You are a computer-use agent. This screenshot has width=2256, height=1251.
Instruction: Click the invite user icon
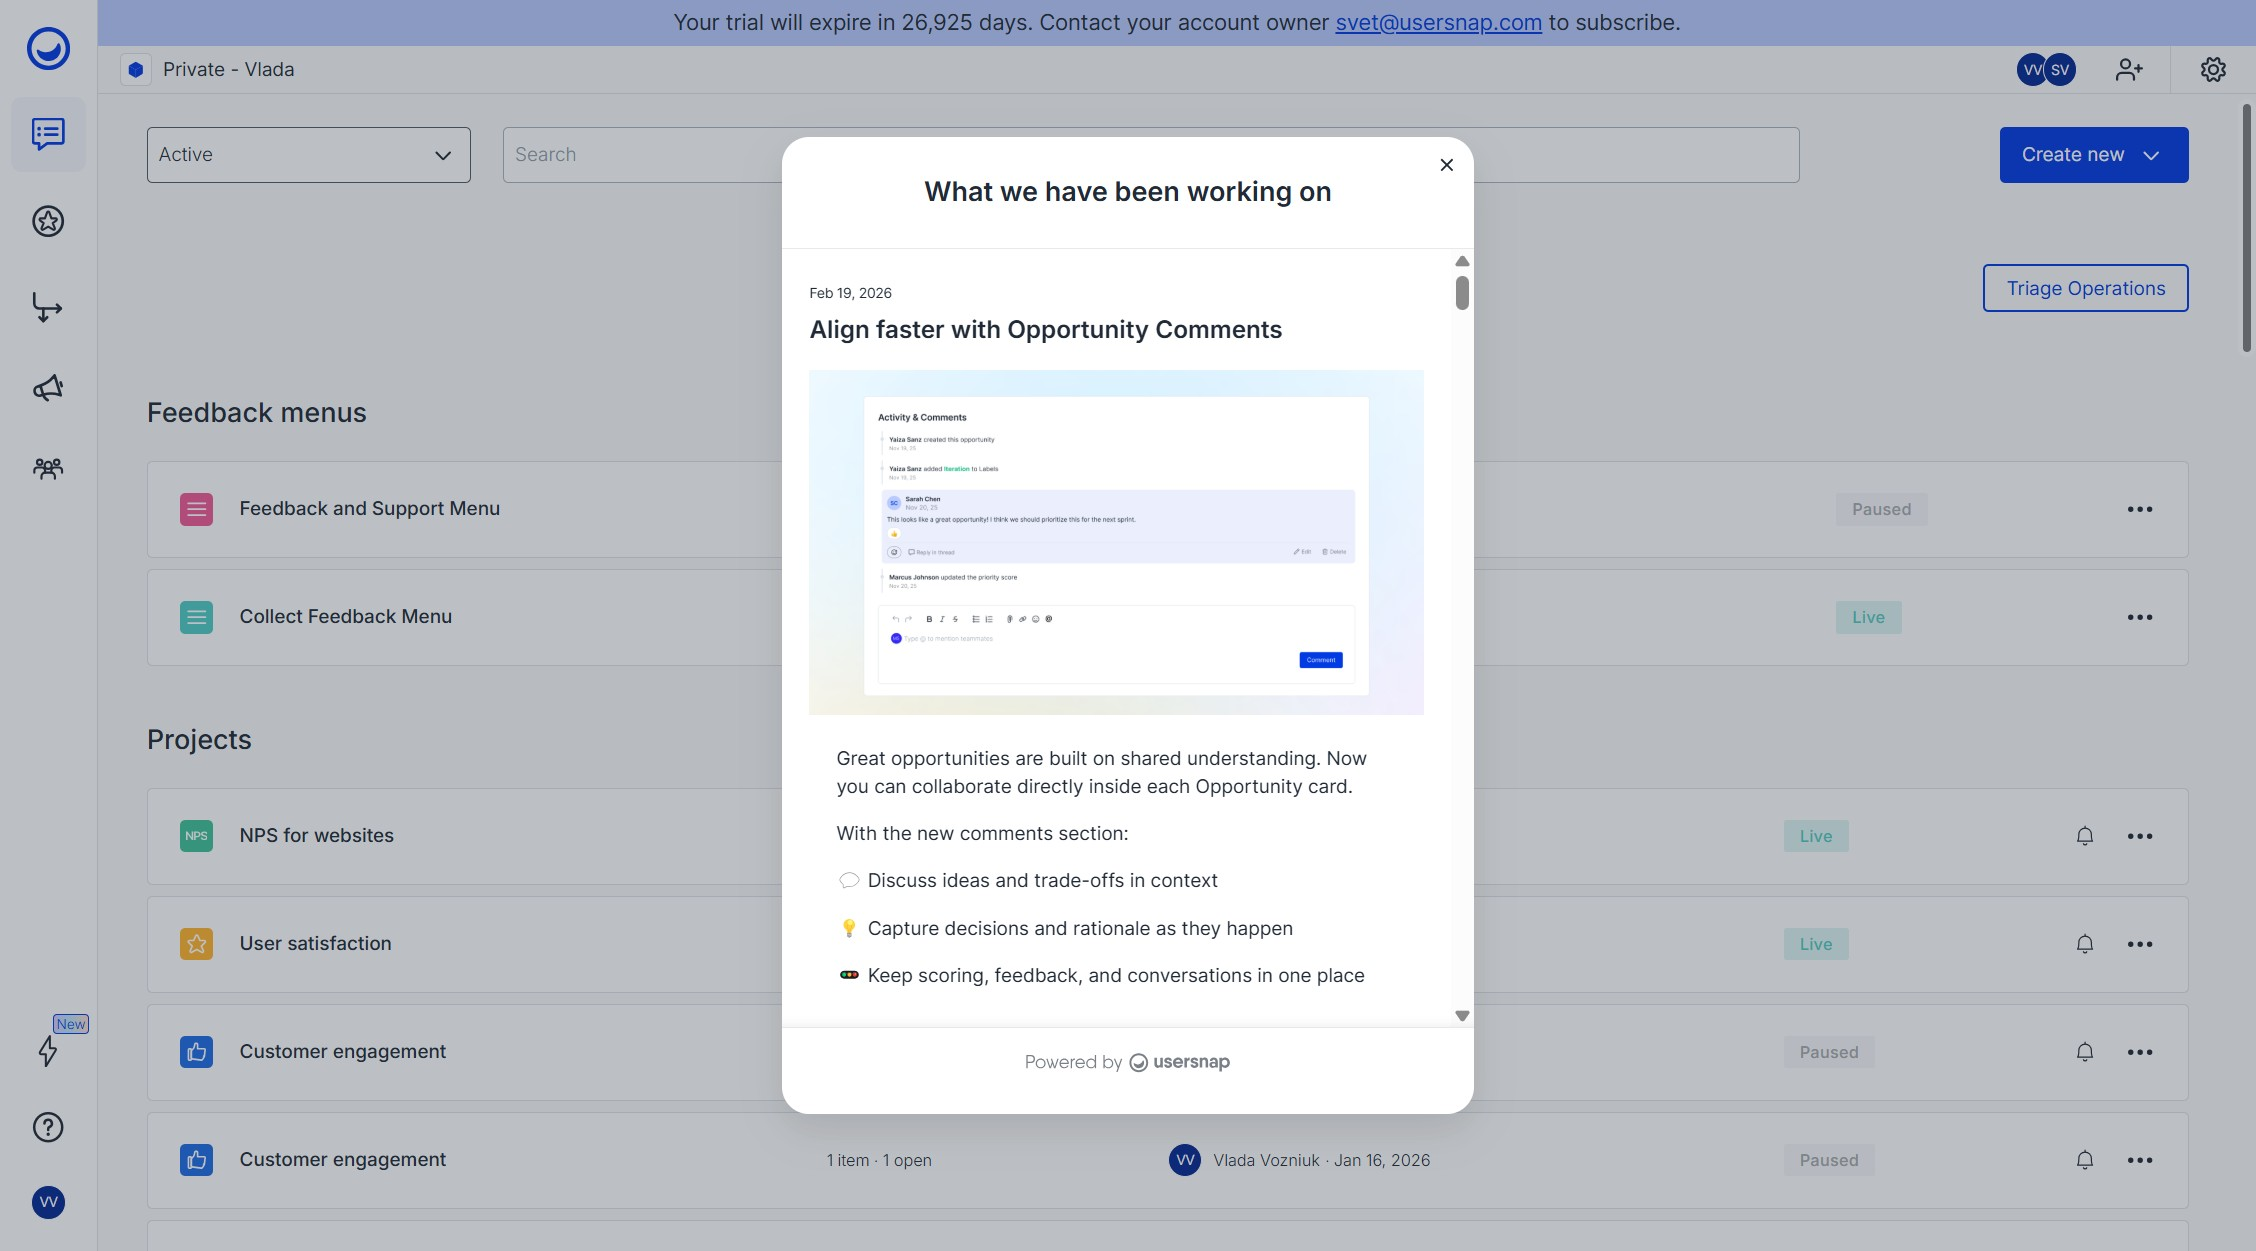[2129, 69]
